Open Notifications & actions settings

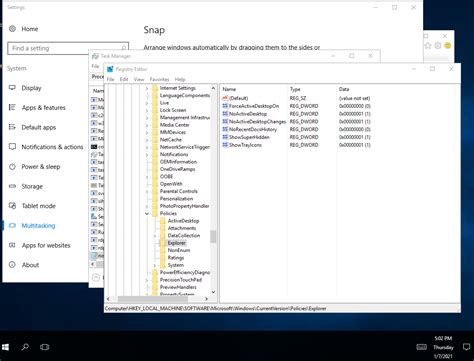[x=52, y=147]
